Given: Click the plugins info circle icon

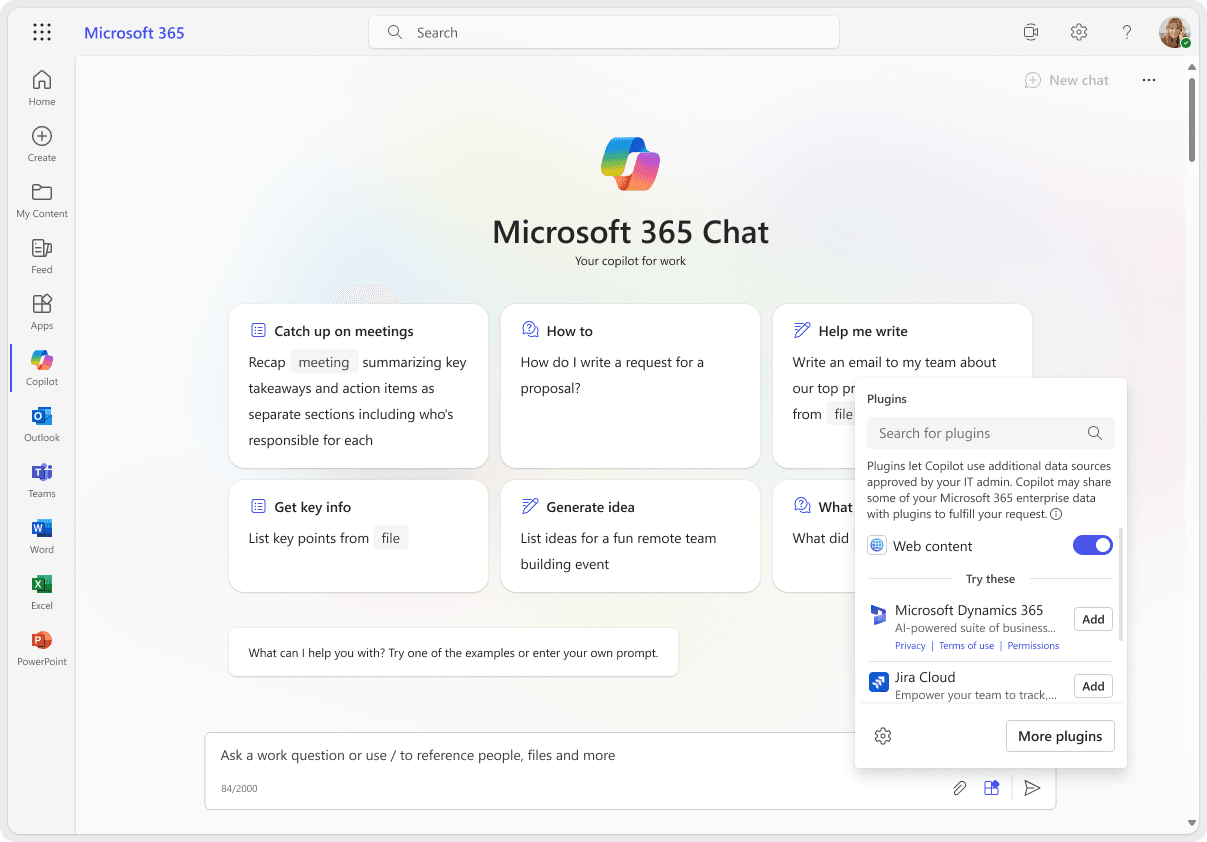Looking at the screenshot, I should [1056, 514].
